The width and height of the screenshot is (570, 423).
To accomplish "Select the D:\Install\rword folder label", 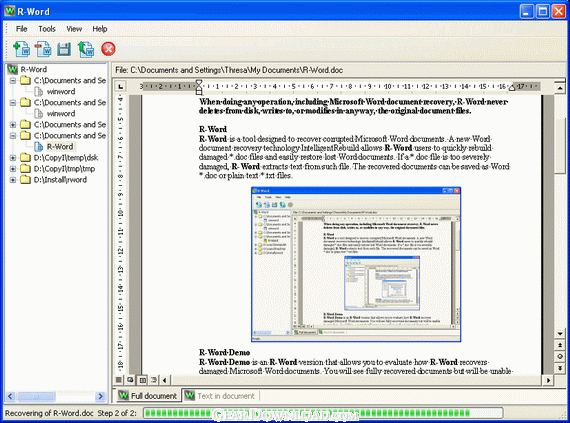I will click(x=60, y=180).
